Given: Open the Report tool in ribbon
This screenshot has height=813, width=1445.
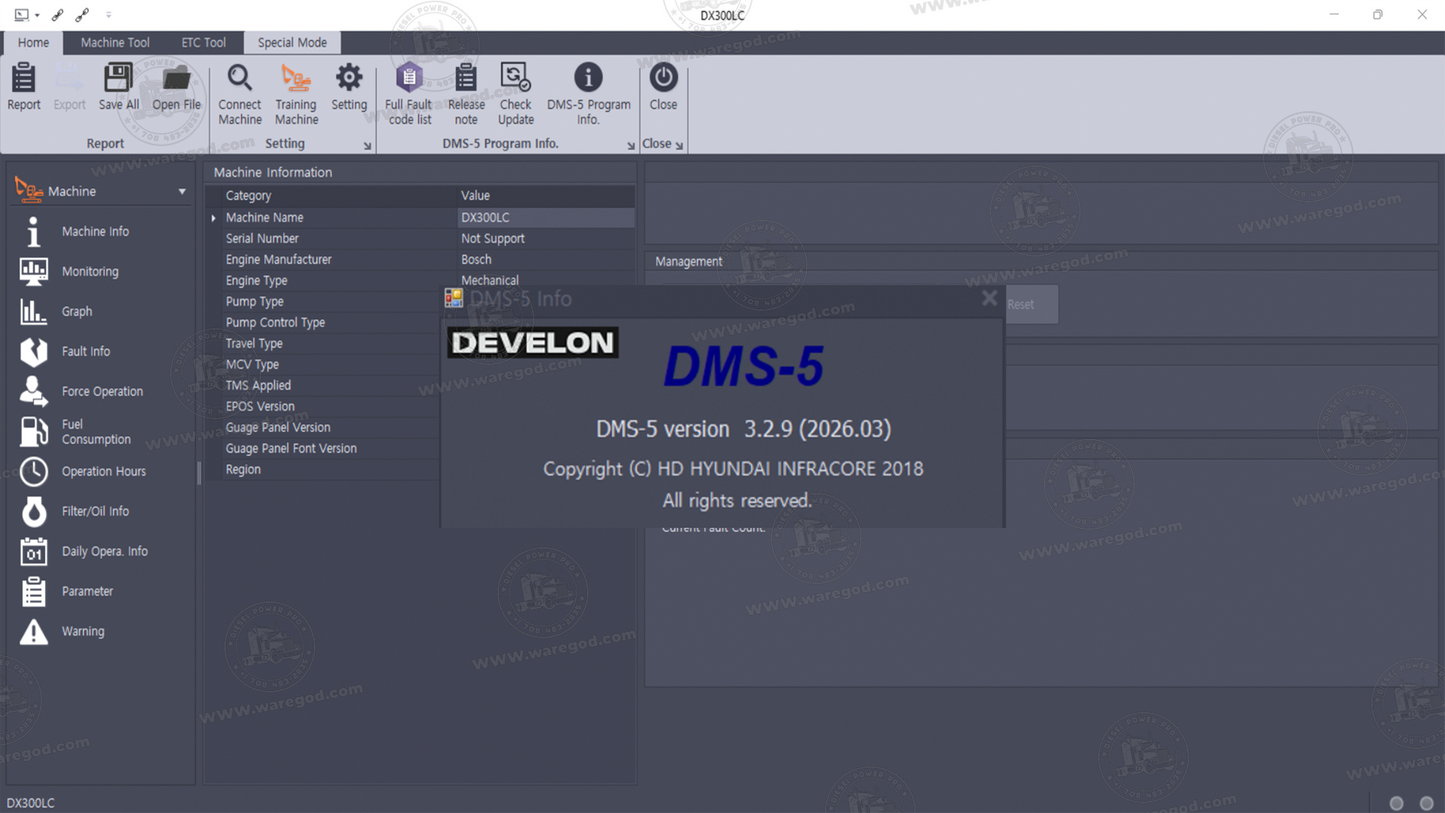Looking at the screenshot, I should [x=24, y=87].
